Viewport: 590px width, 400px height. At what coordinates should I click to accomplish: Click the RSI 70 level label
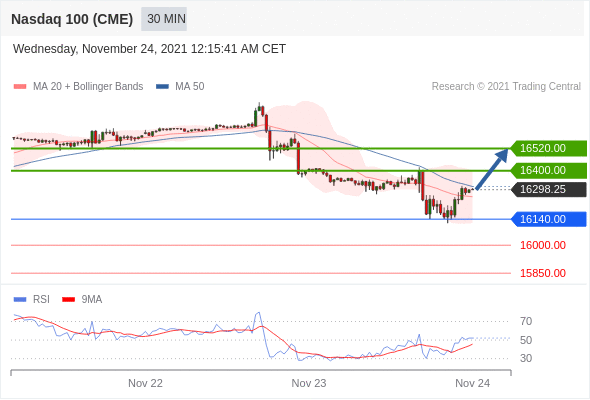526,321
